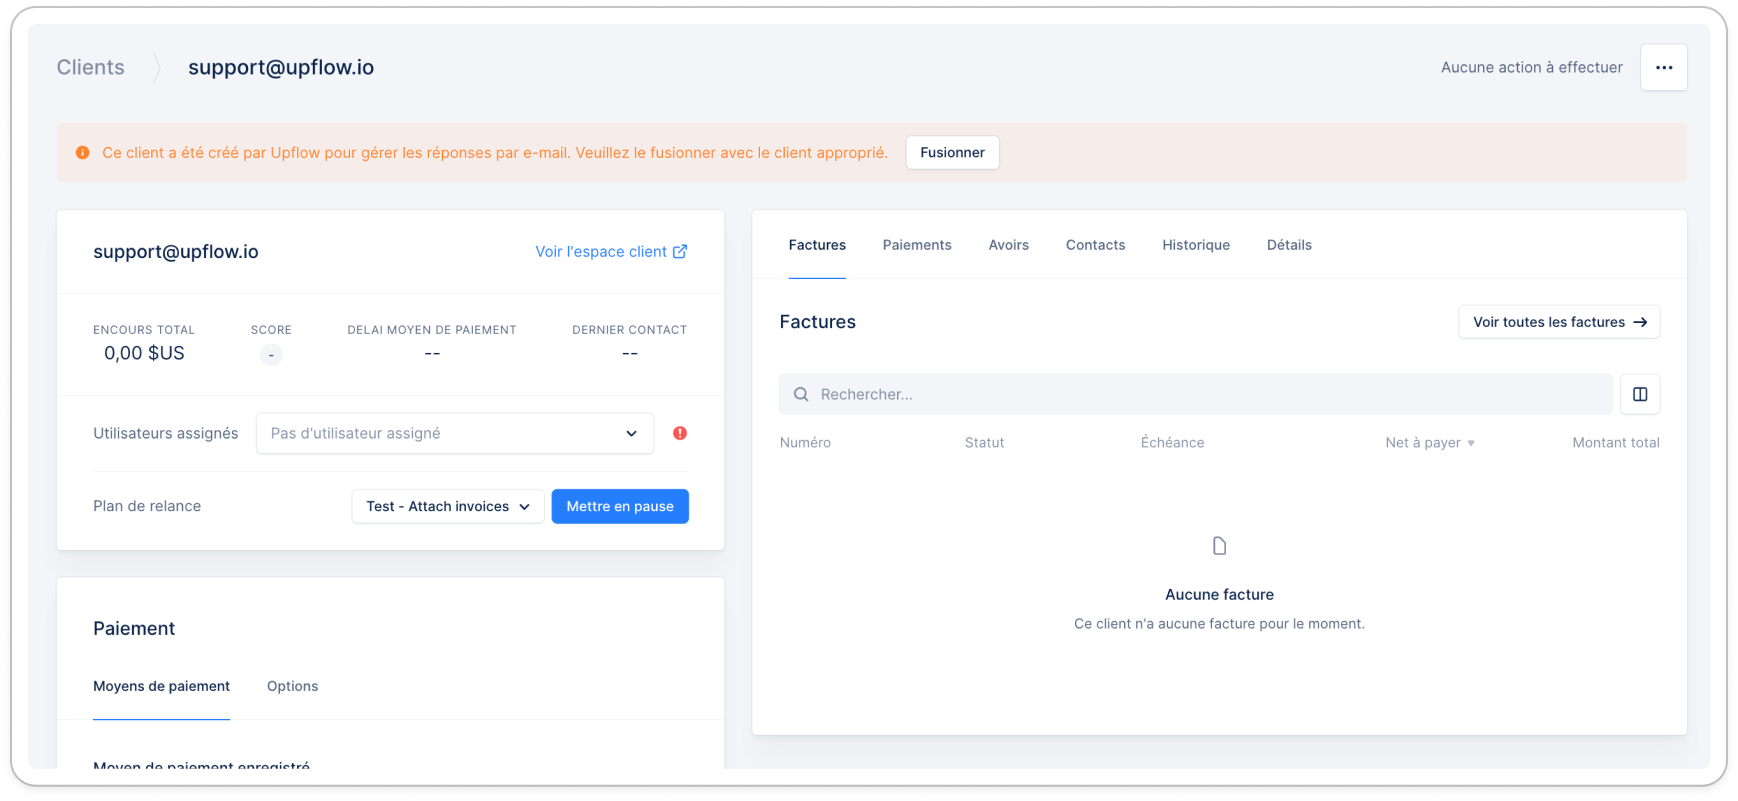Switch to the Paiements tab
The image size is (1738, 801).
(917, 245)
